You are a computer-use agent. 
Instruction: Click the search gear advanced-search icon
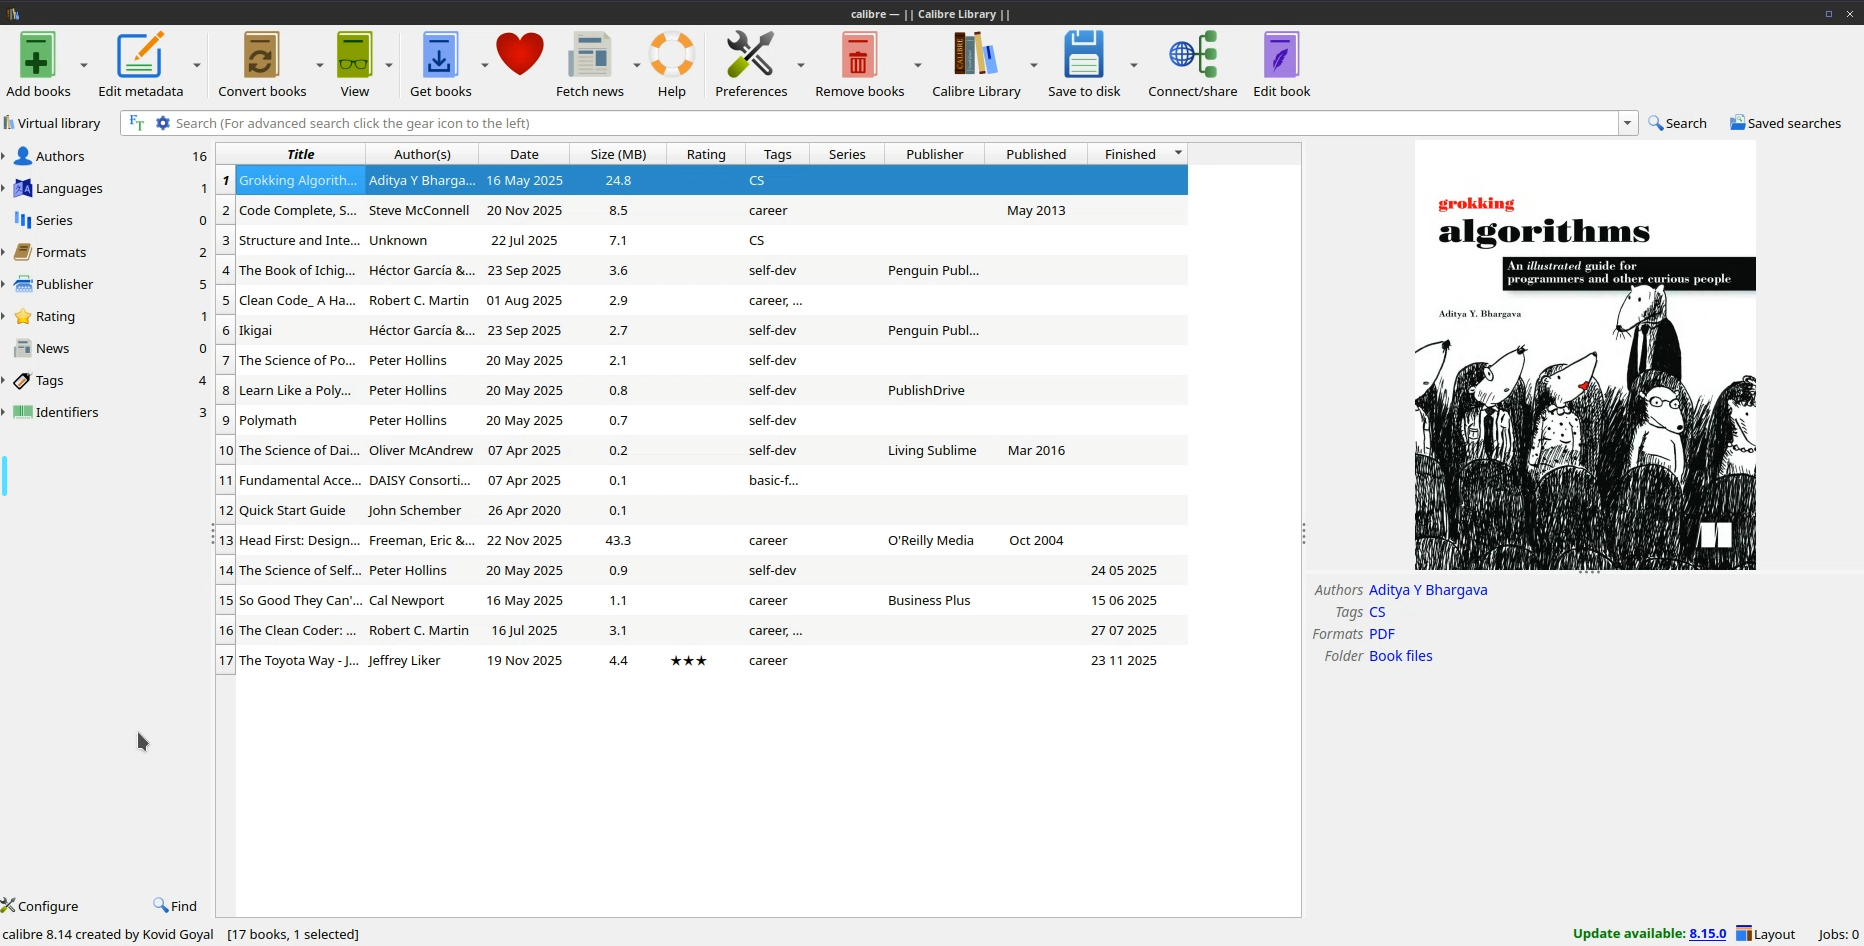click(163, 123)
